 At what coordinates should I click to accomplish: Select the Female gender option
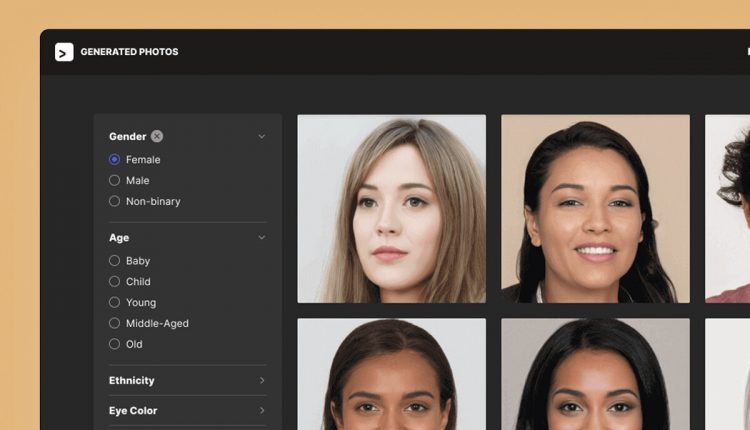115,160
